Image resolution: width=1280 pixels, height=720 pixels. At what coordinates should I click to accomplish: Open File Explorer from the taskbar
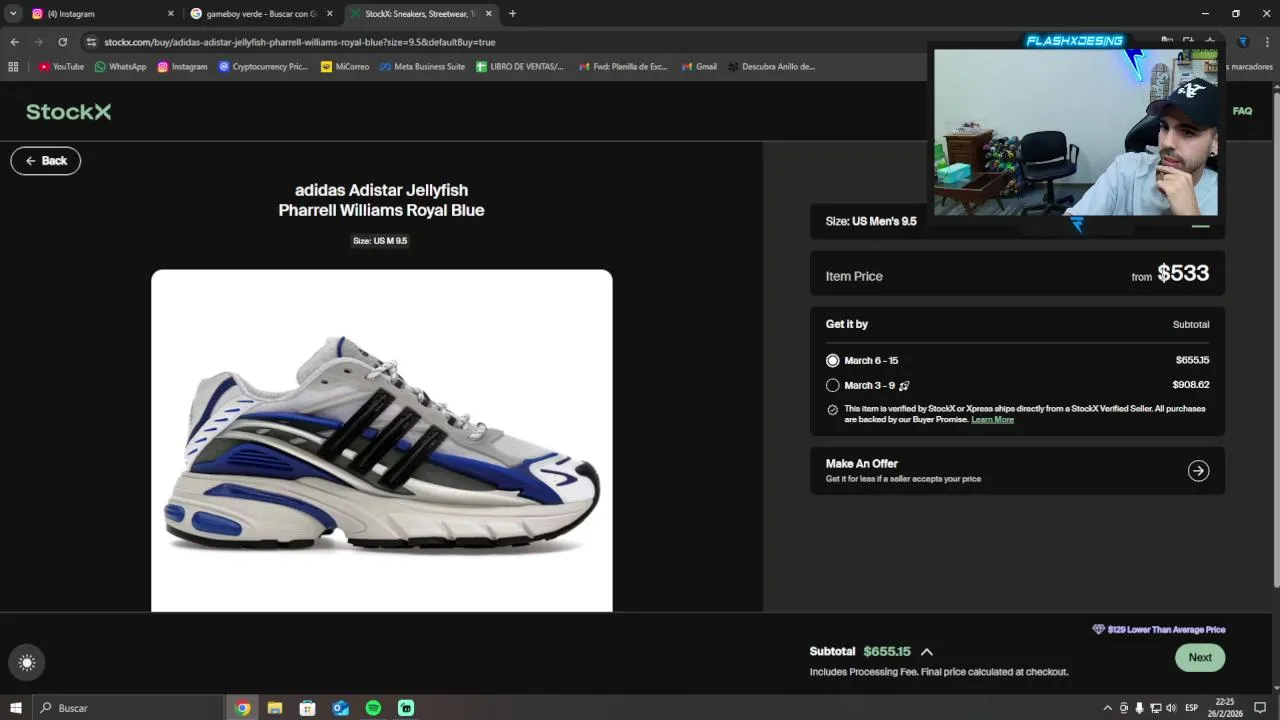click(x=275, y=708)
